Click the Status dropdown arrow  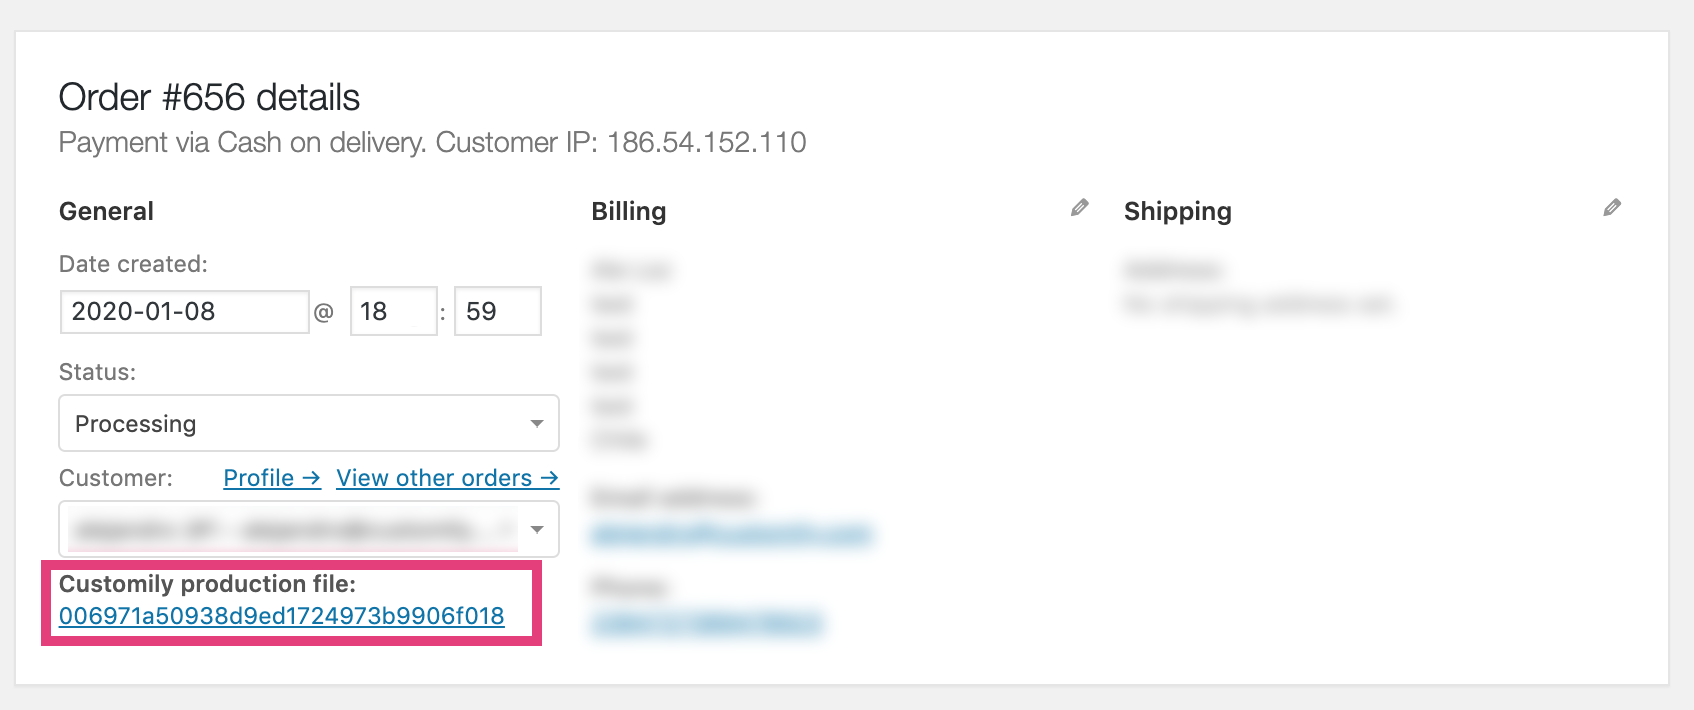point(537,423)
